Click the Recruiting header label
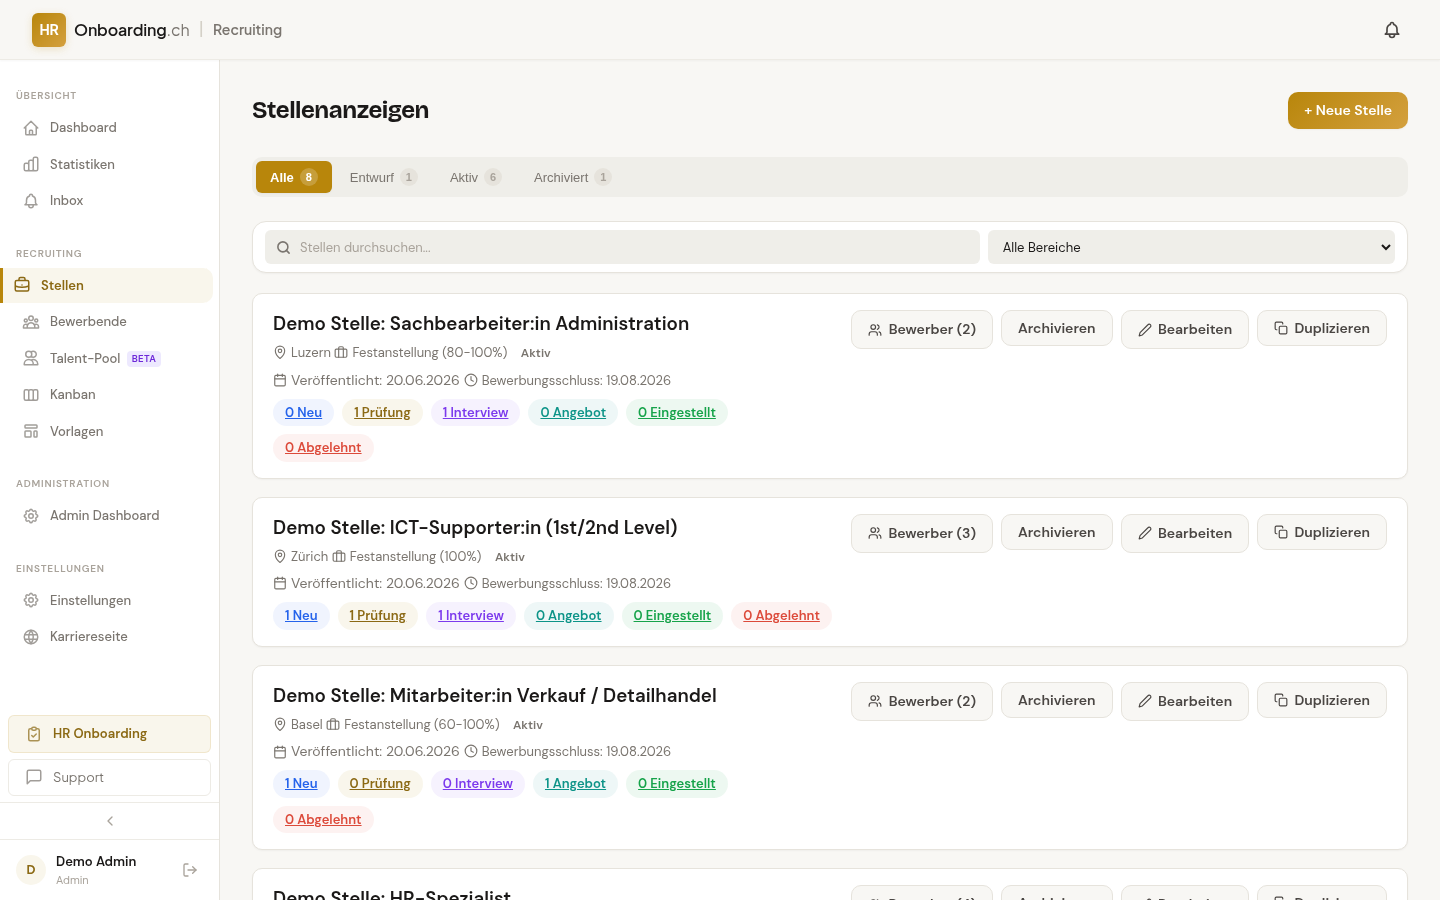Screen dimensions: 1440x900 click(x=247, y=30)
